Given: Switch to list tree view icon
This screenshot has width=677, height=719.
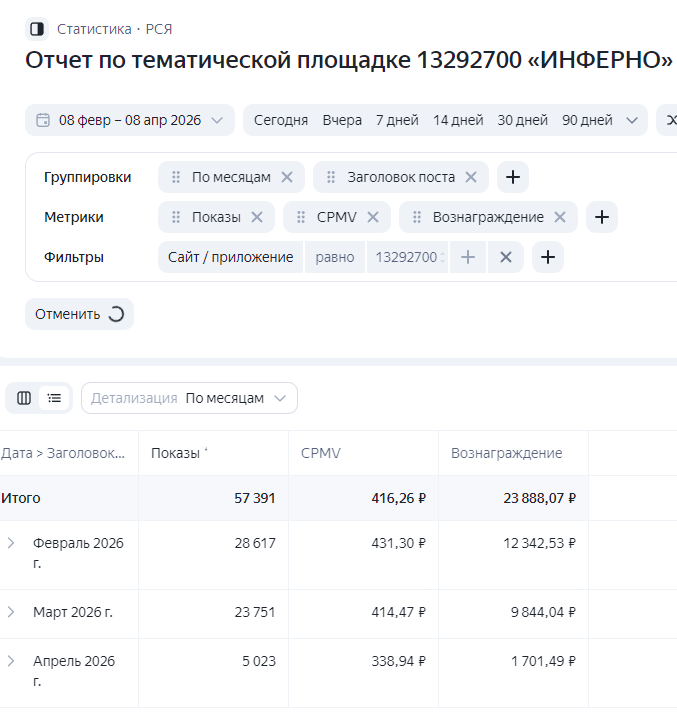Looking at the screenshot, I should [x=54, y=398].
